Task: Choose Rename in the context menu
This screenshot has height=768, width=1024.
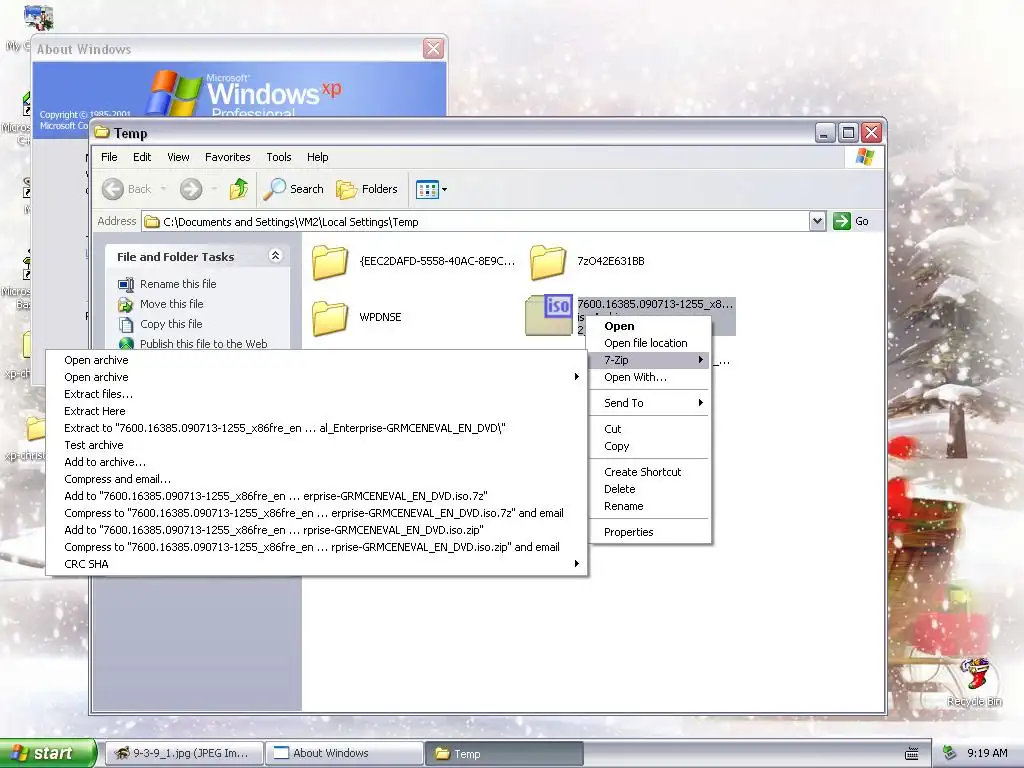Action: (x=648, y=505)
